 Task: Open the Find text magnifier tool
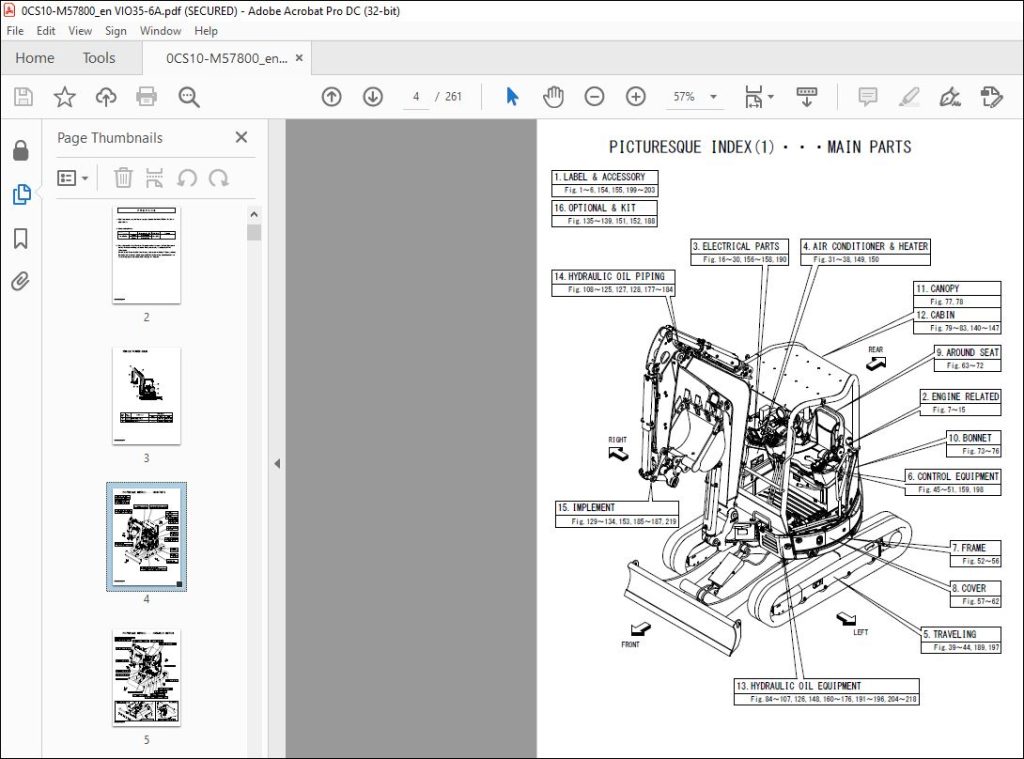coord(189,97)
